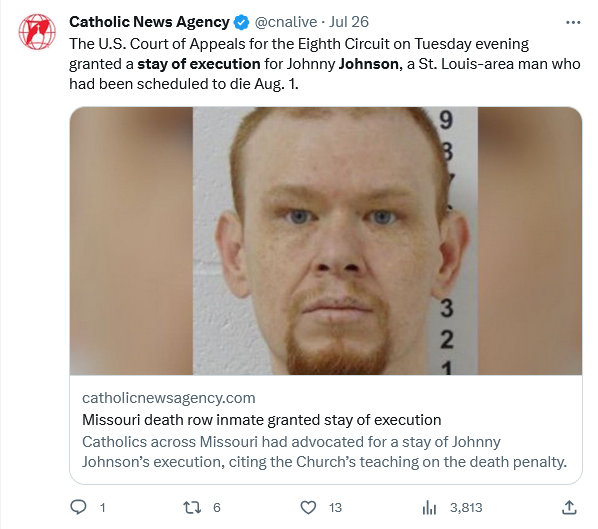Viewport: 598px width, 529px height.
Task: Click the like count 13
Action: point(335,508)
